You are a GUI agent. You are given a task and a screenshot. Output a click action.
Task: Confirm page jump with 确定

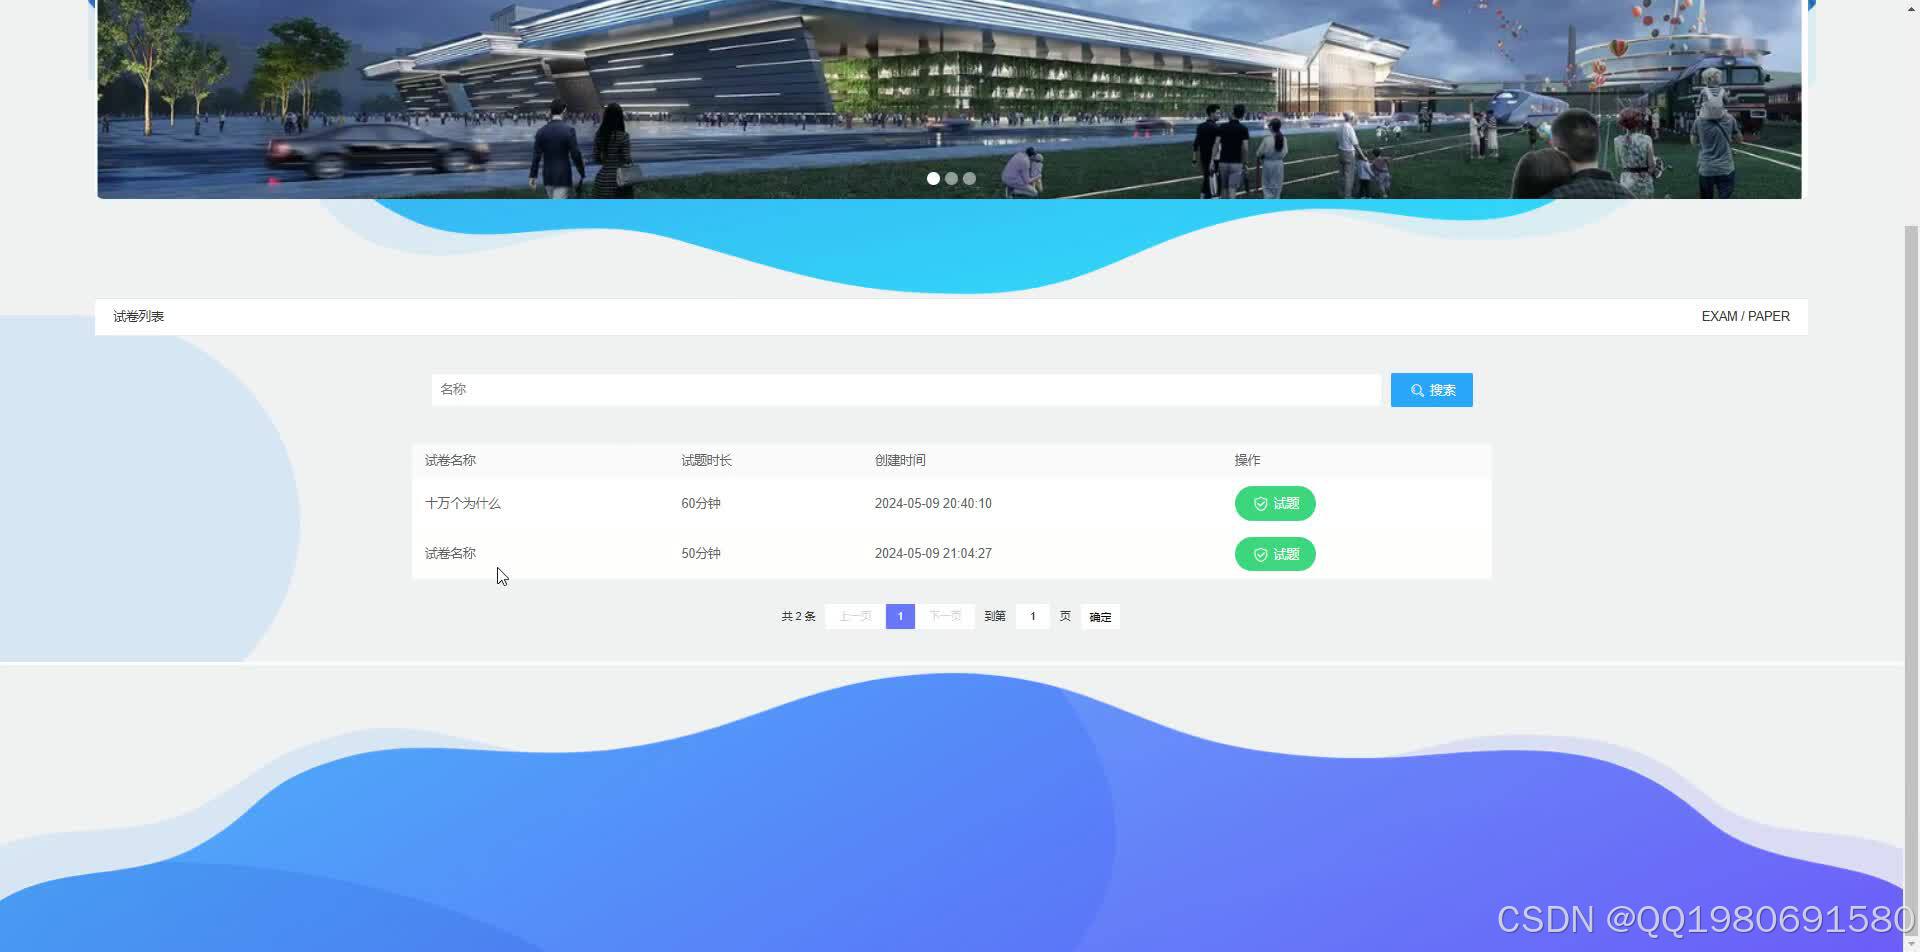(1100, 617)
